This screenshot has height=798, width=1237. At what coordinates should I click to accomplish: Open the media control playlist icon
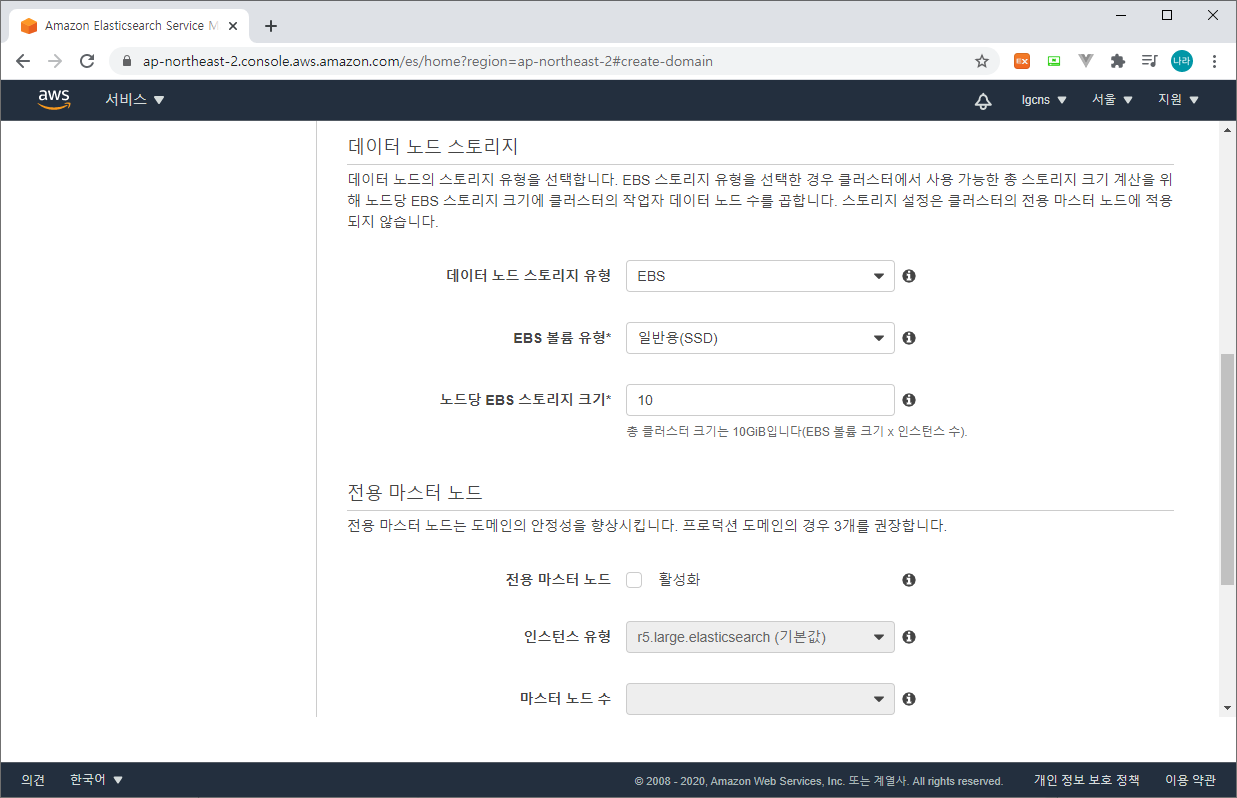pyautogui.click(x=1150, y=61)
